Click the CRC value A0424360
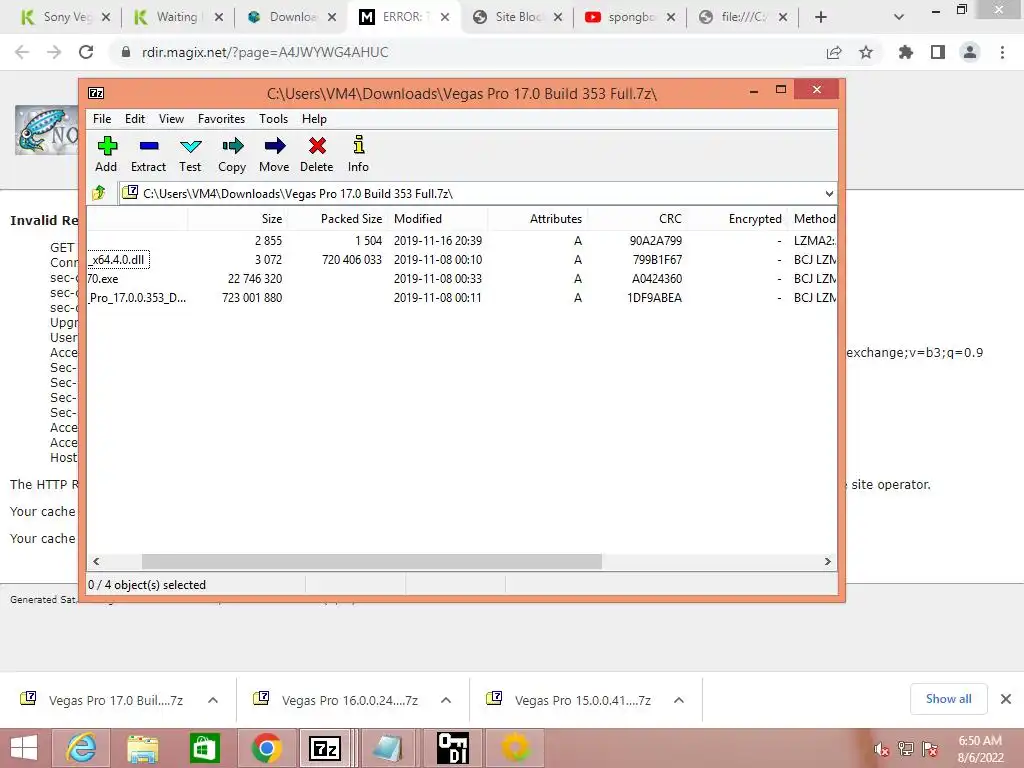The height and width of the screenshot is (768, 1024). click(656, 278)
